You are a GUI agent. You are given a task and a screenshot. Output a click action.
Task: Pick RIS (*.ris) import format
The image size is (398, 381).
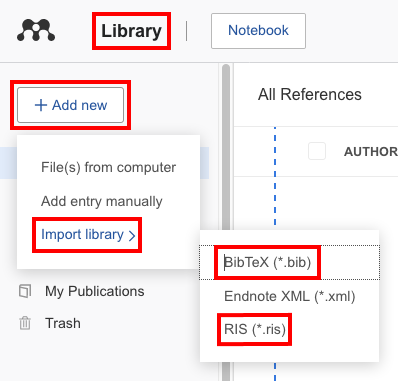255,329
